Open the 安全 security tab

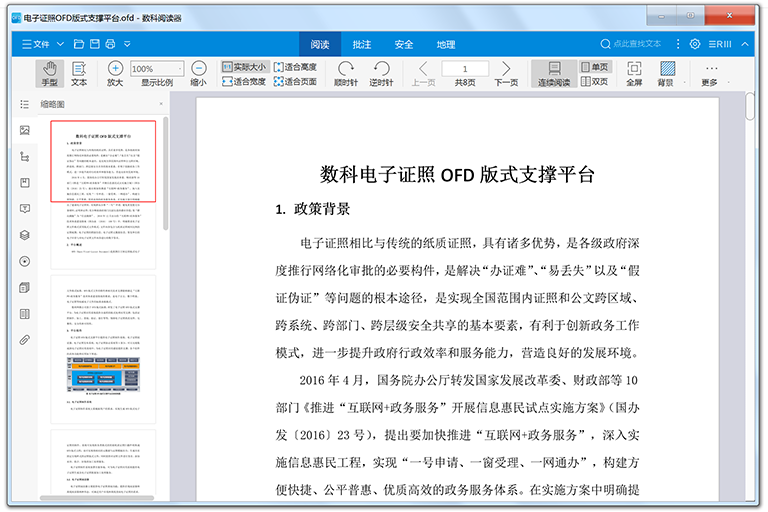[404, 44]
